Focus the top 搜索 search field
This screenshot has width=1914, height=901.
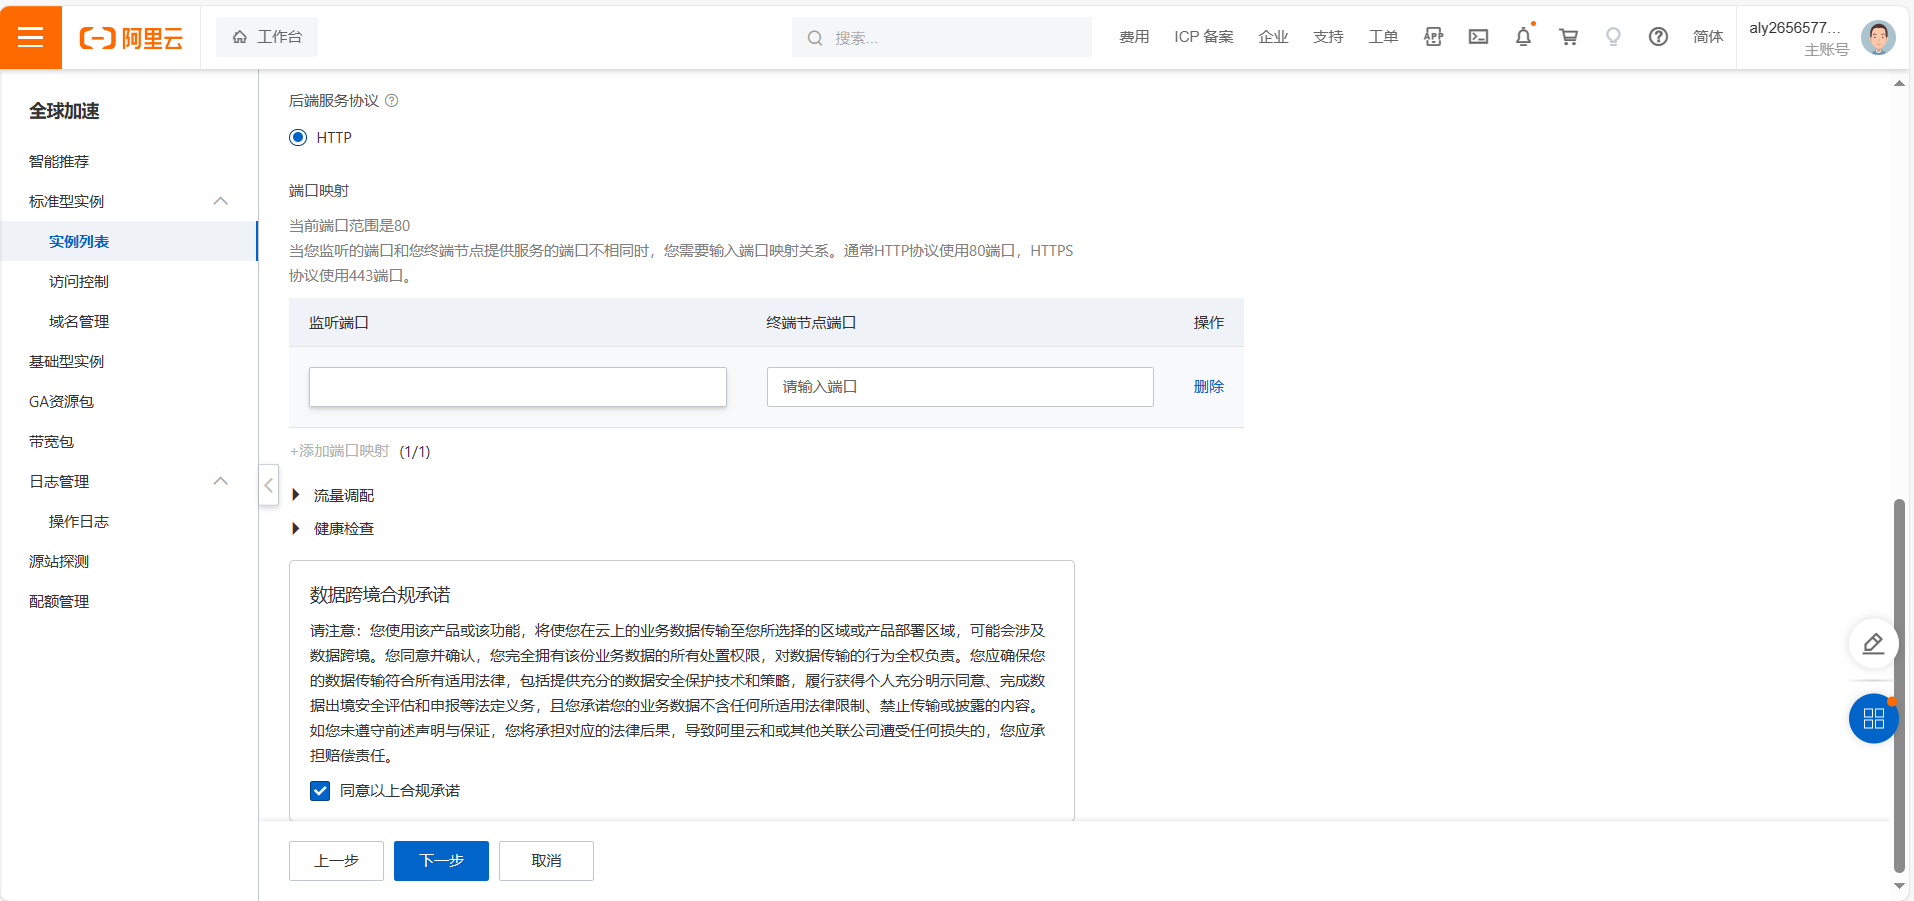coord(942,37)
